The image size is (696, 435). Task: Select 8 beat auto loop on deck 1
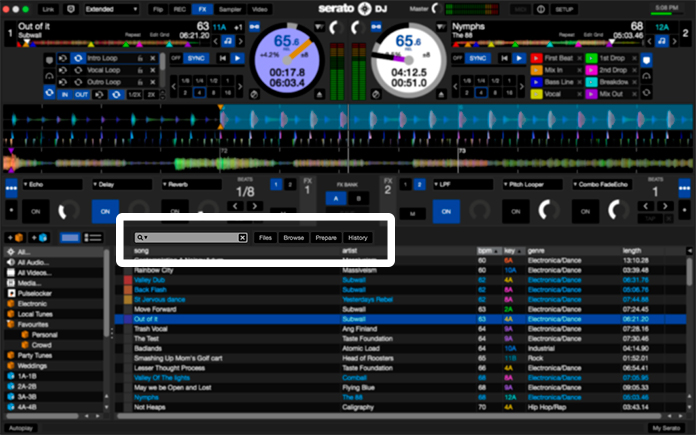(214, 93)
